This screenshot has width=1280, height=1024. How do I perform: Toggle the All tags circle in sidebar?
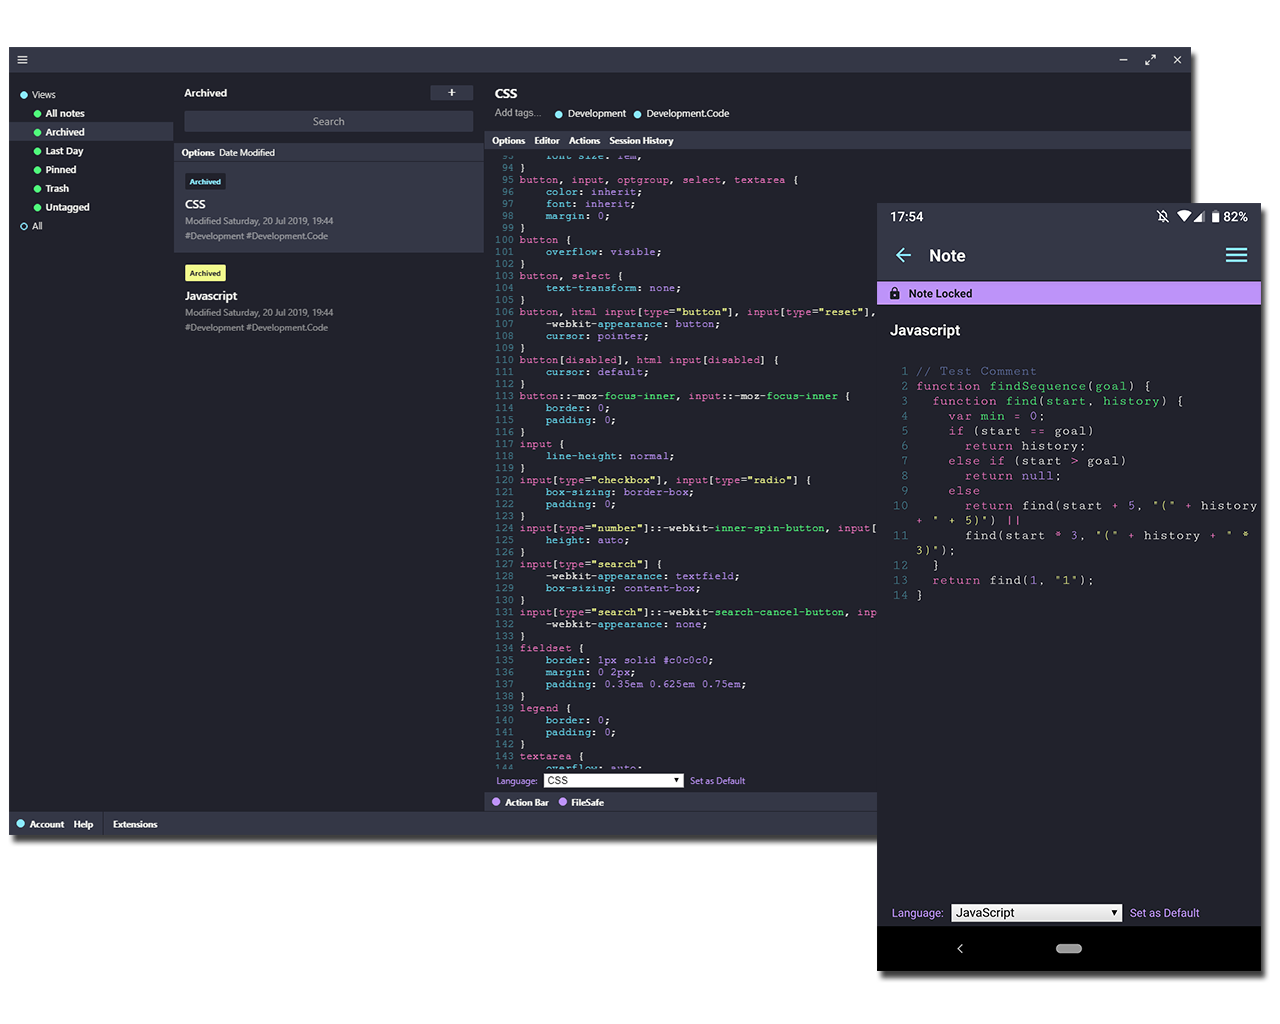coord(24,227)
